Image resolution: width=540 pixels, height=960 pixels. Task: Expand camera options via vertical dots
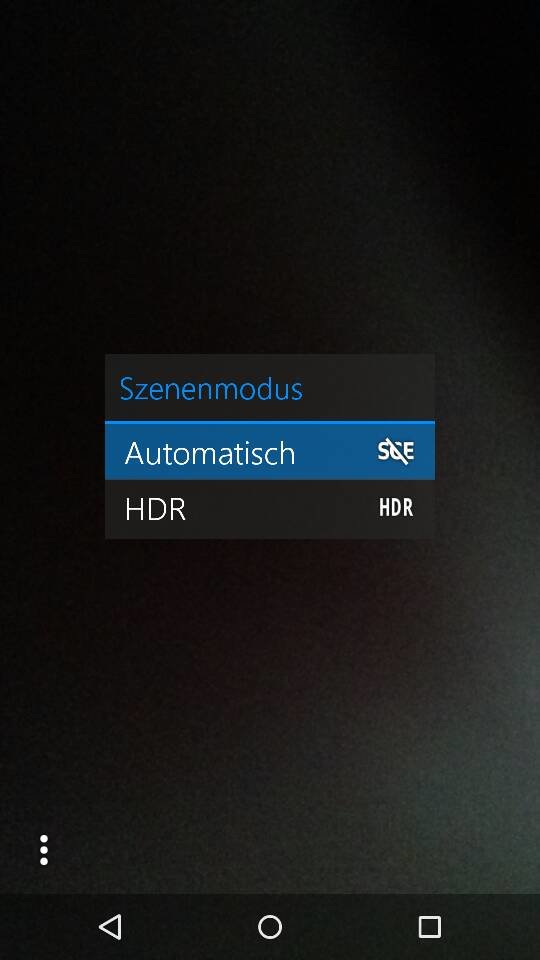pyautogui.click(x=43, y=850)
